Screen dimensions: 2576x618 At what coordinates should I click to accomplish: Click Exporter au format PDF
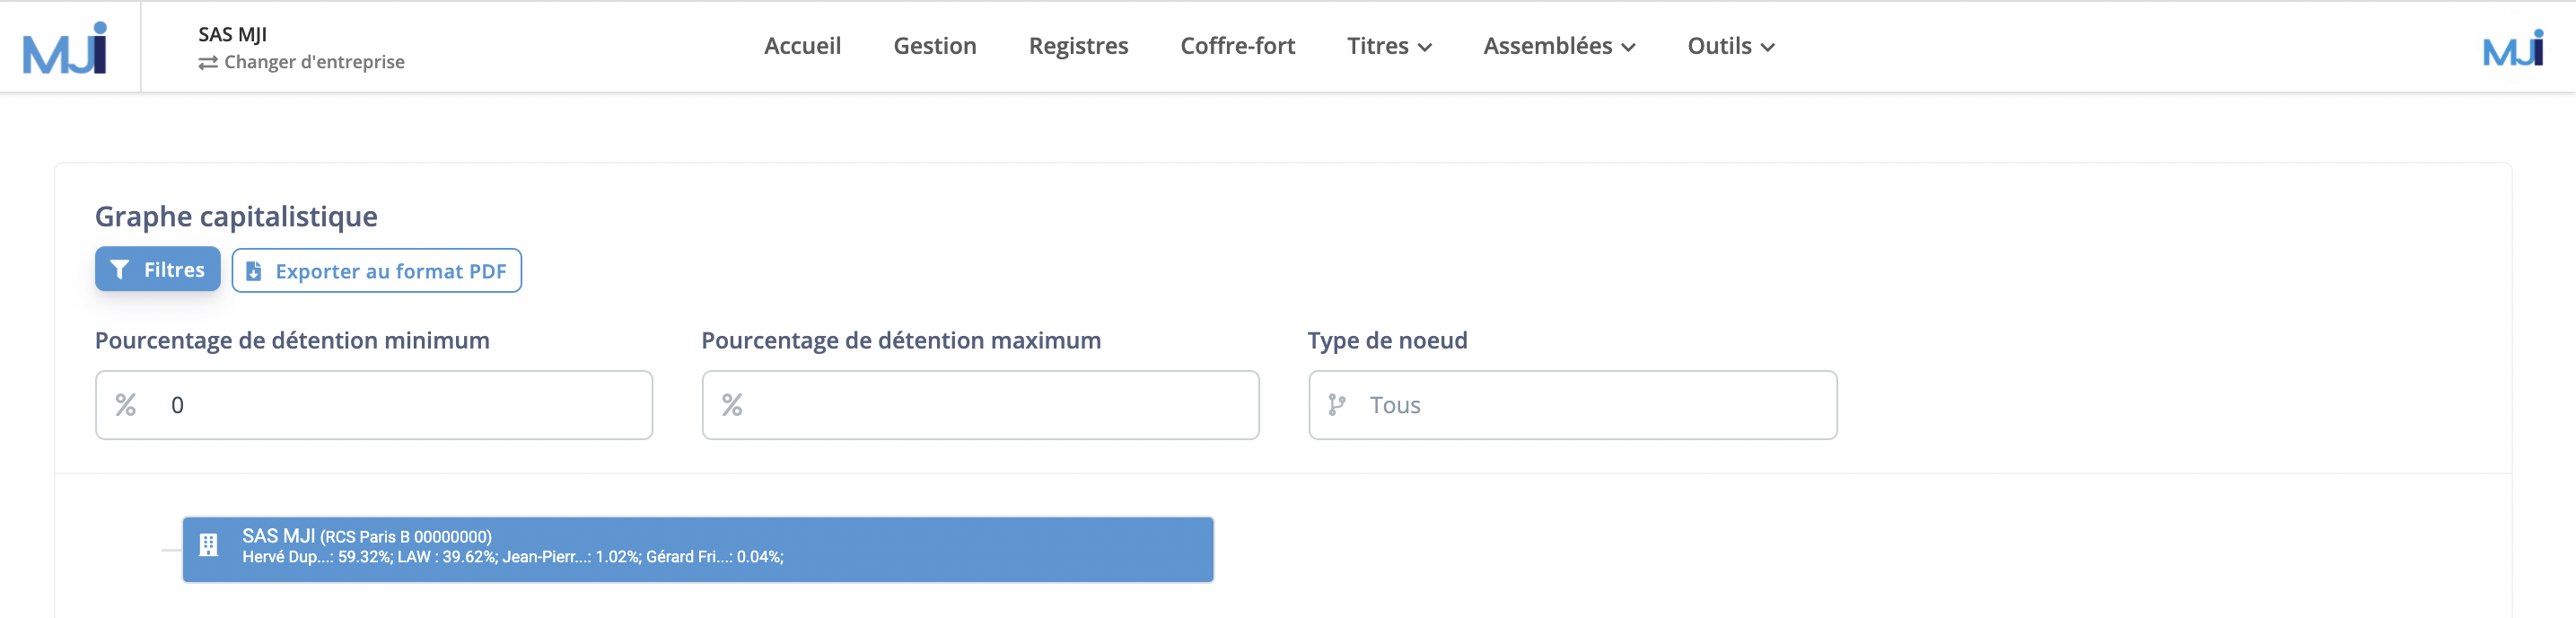(x=376, y=270)
